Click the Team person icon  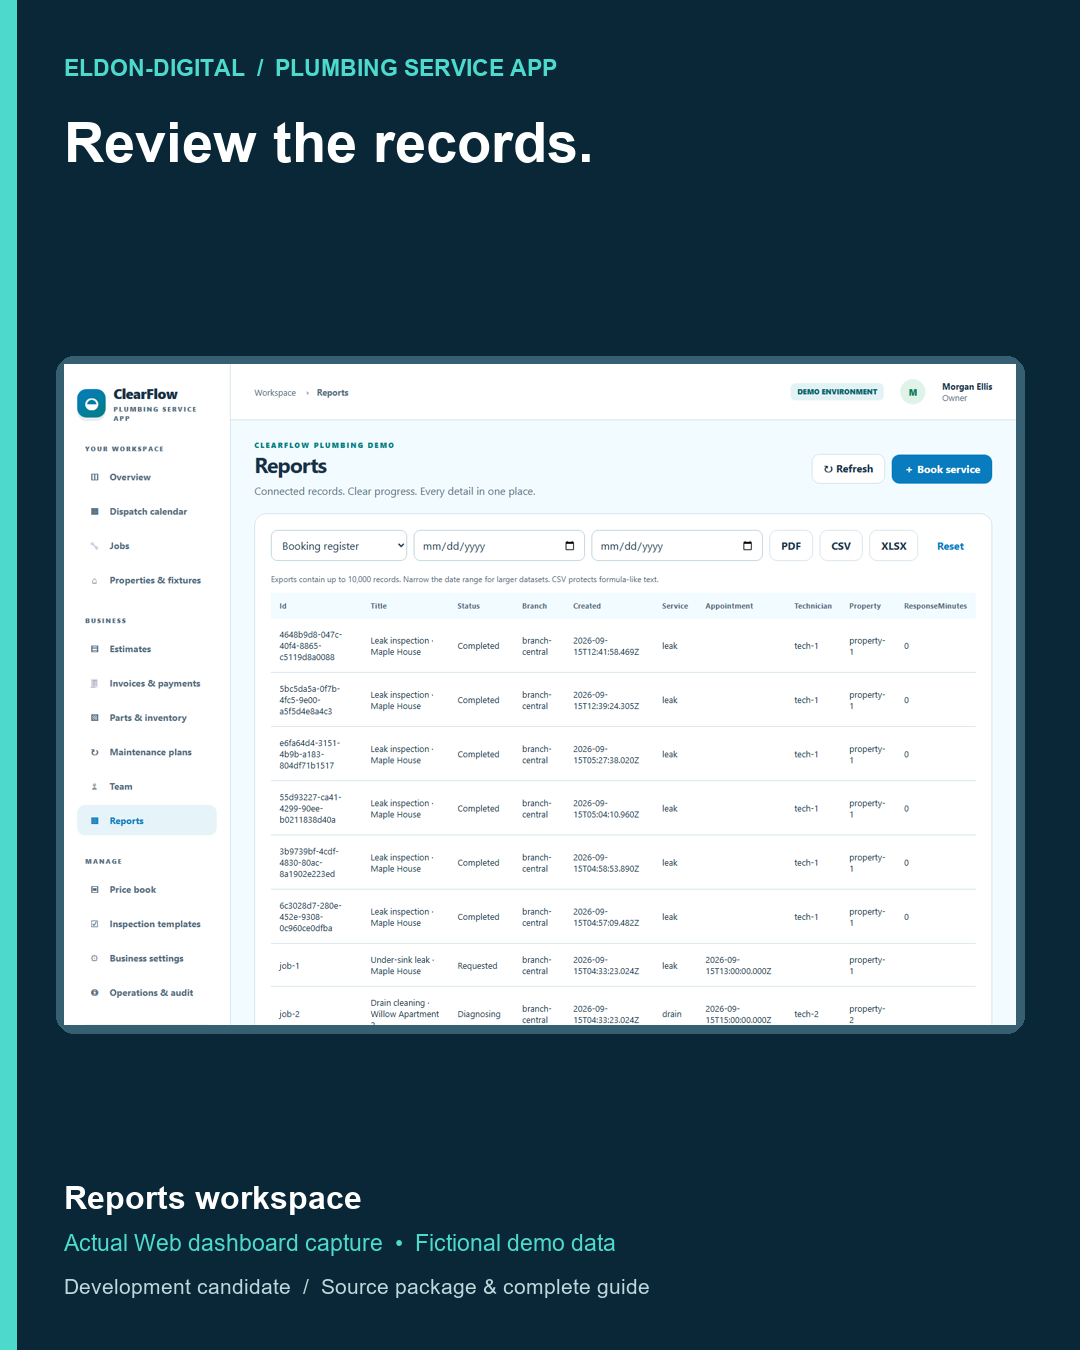(95, 787)
